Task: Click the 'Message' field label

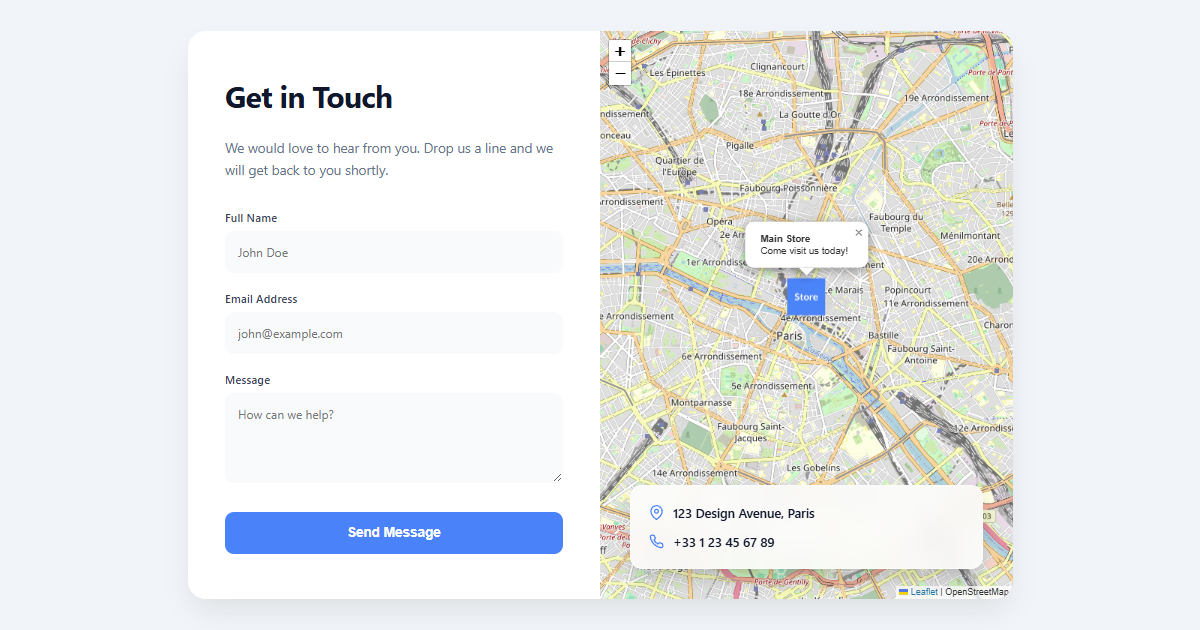Action: [248, 380]
